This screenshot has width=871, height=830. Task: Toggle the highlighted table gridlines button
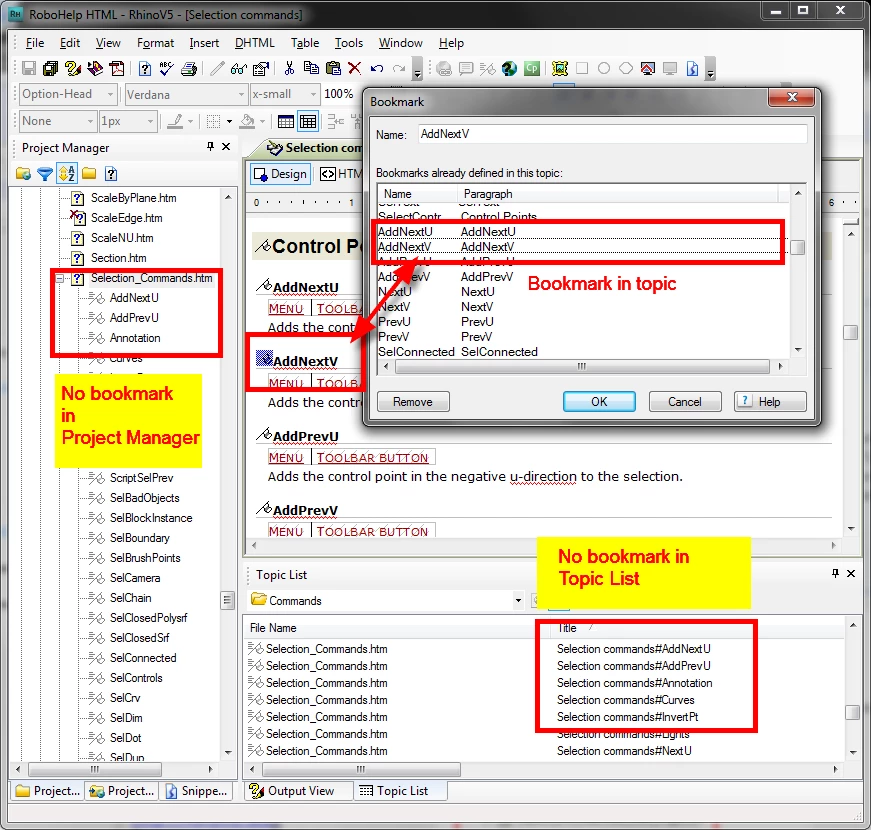pos(308,121)
